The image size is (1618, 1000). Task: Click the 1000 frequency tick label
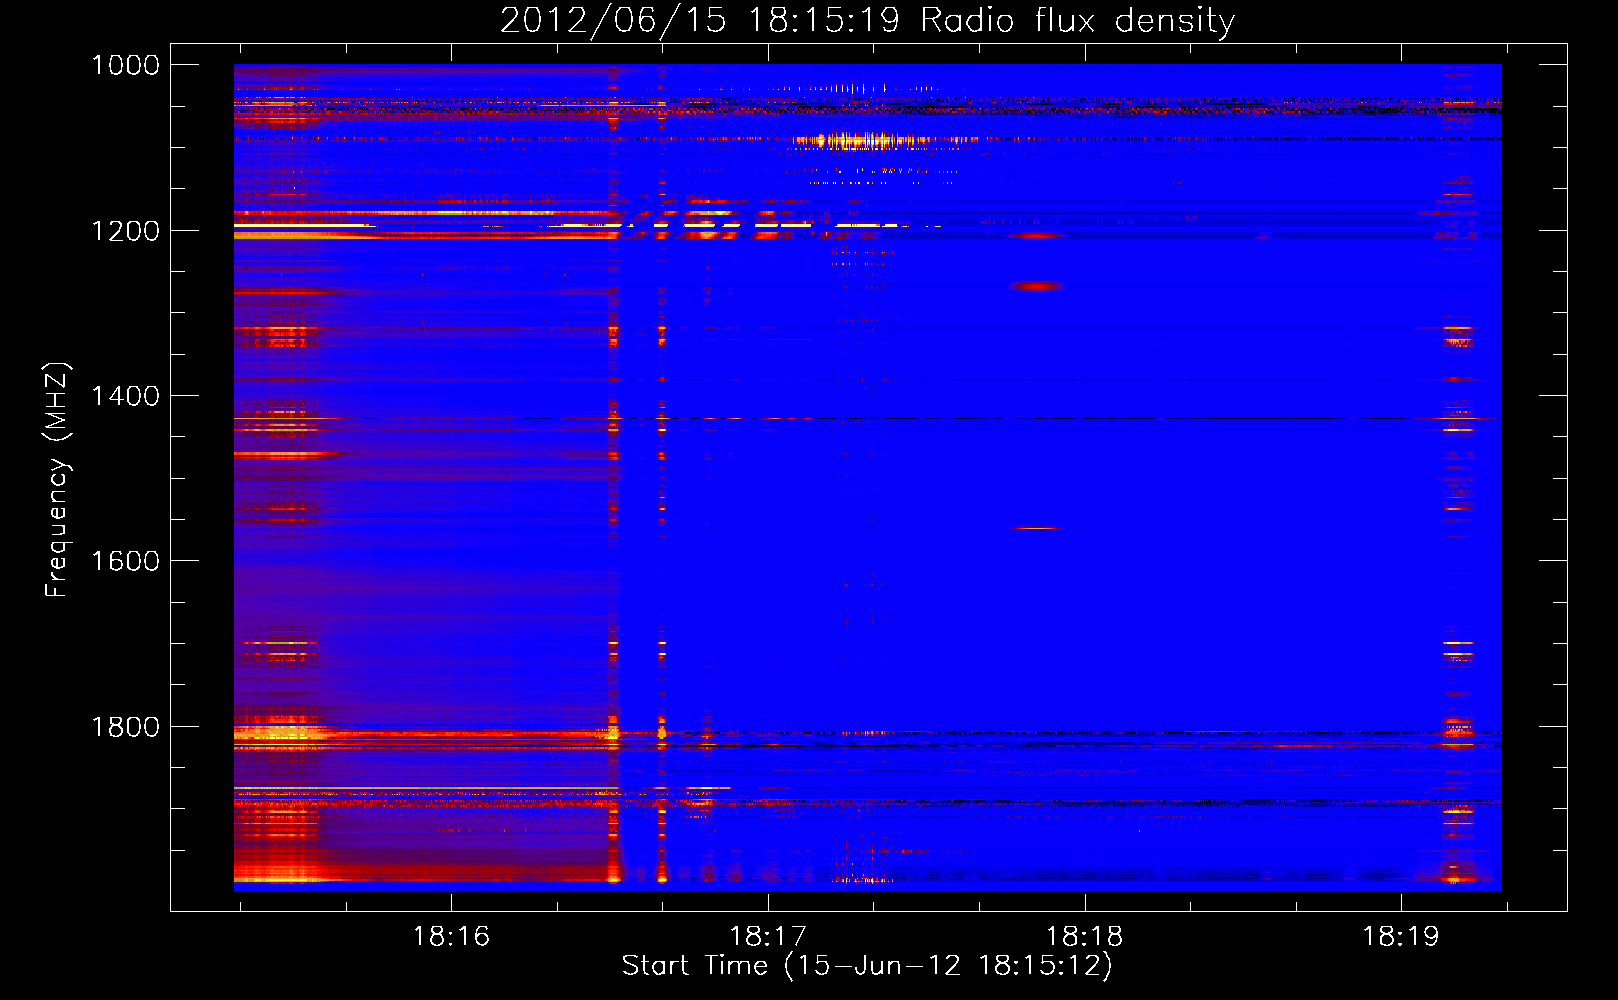[125, 65]
